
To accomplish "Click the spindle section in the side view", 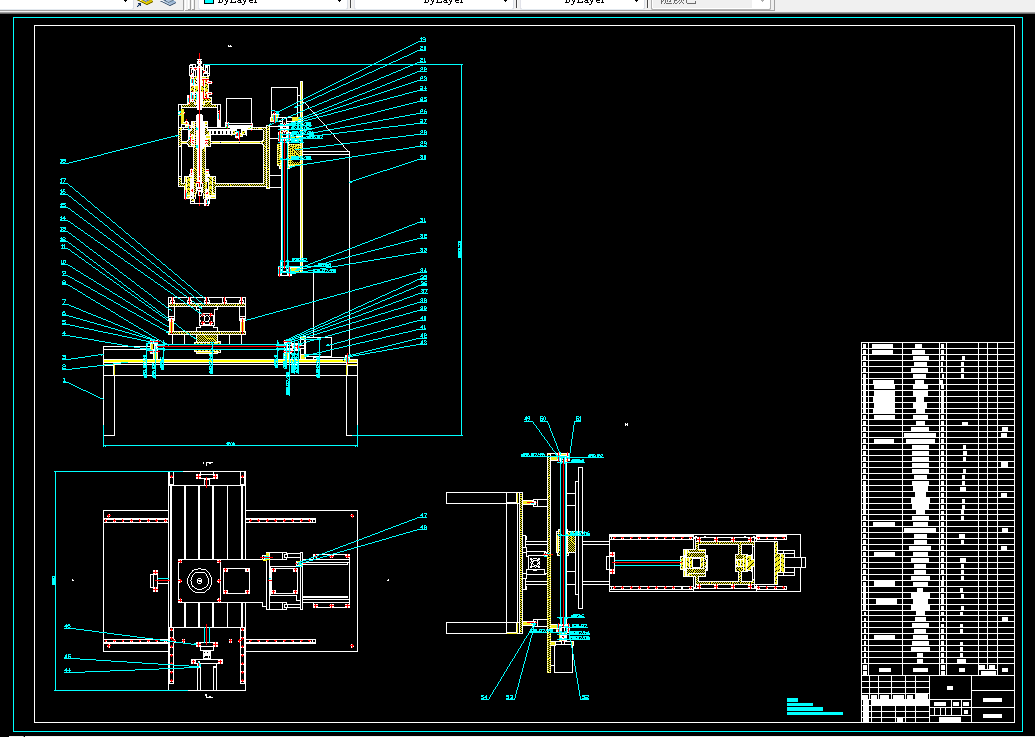I will point(694,563).
